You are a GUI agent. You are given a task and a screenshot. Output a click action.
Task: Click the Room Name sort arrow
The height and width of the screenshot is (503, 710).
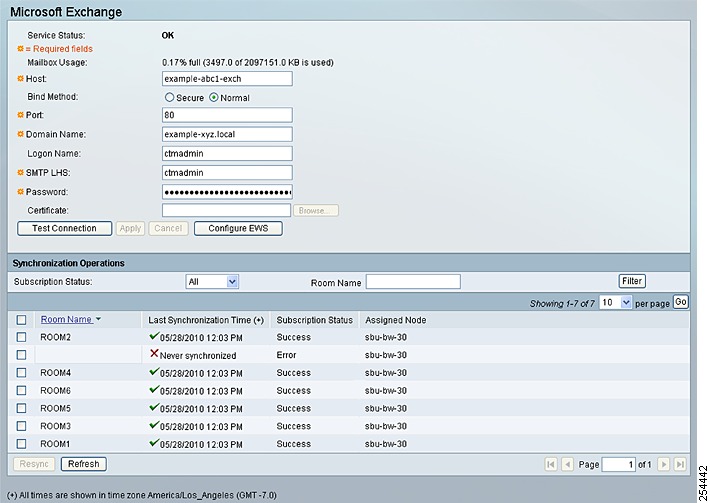[x=98, y=319]
